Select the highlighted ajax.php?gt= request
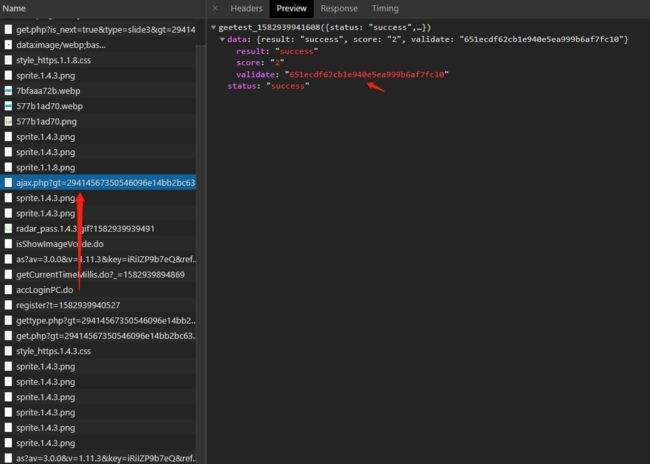The width and height of the screenshot is (650, 464). coord(98,182)
